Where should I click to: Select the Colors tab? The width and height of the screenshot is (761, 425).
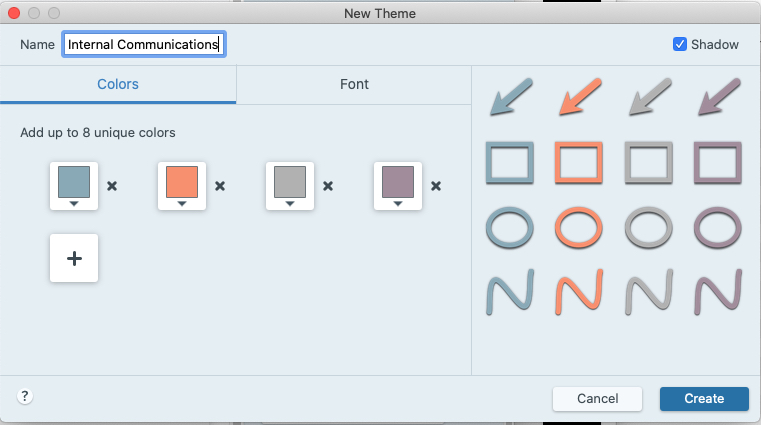point(118,84)
